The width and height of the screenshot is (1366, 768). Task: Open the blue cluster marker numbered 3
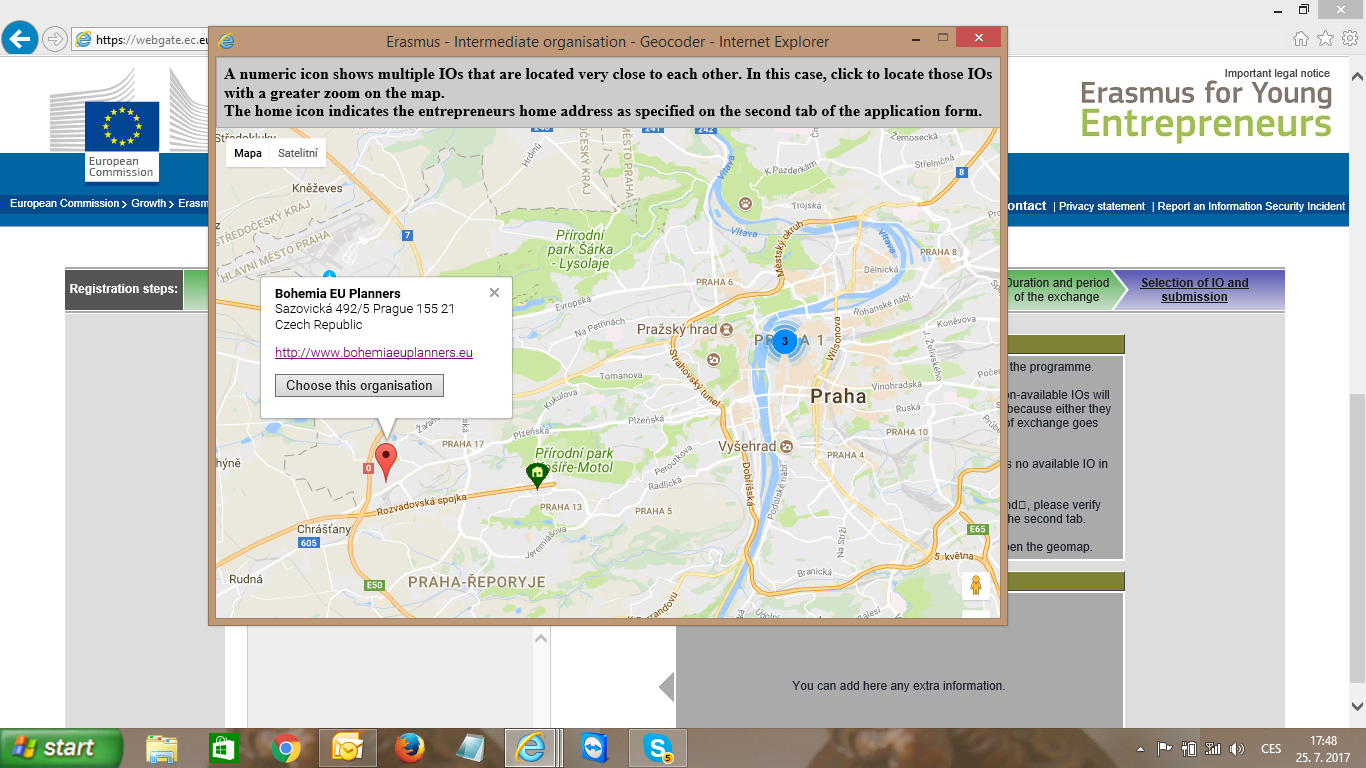pyautogui.click(x=784, y=341)
